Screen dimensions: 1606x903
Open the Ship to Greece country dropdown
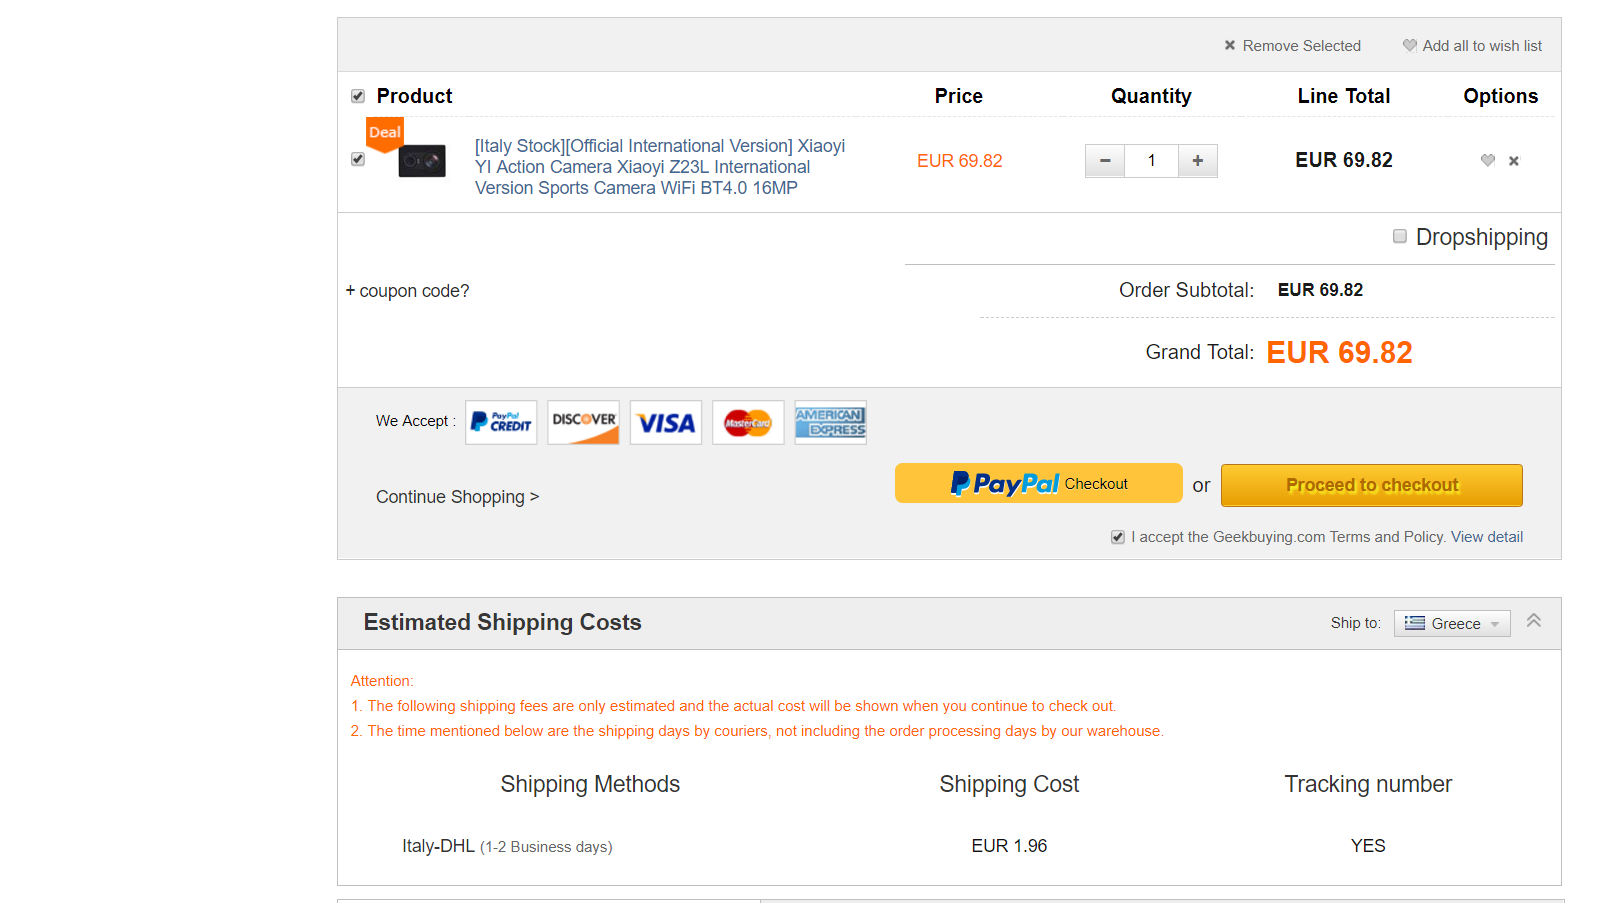[1452, 623]
